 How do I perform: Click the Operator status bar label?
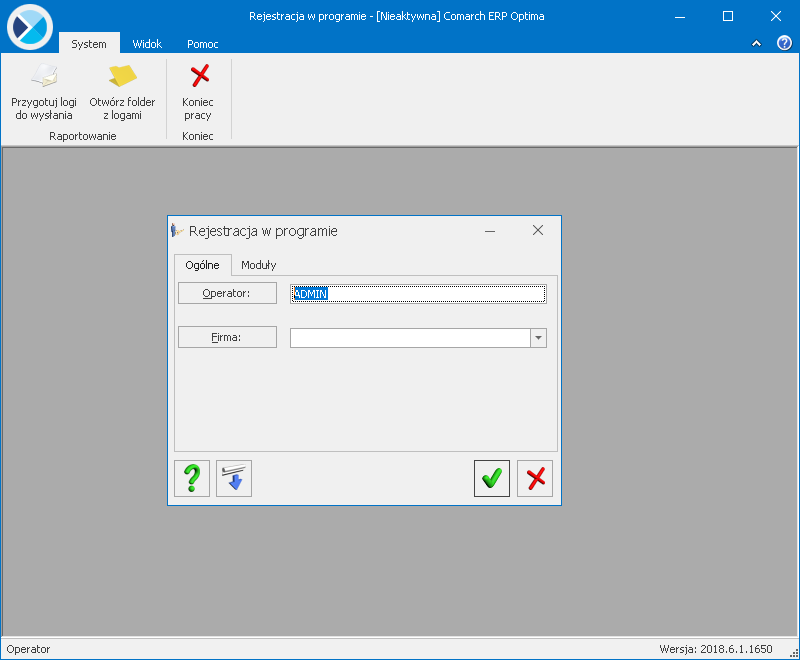pos(28,649)
